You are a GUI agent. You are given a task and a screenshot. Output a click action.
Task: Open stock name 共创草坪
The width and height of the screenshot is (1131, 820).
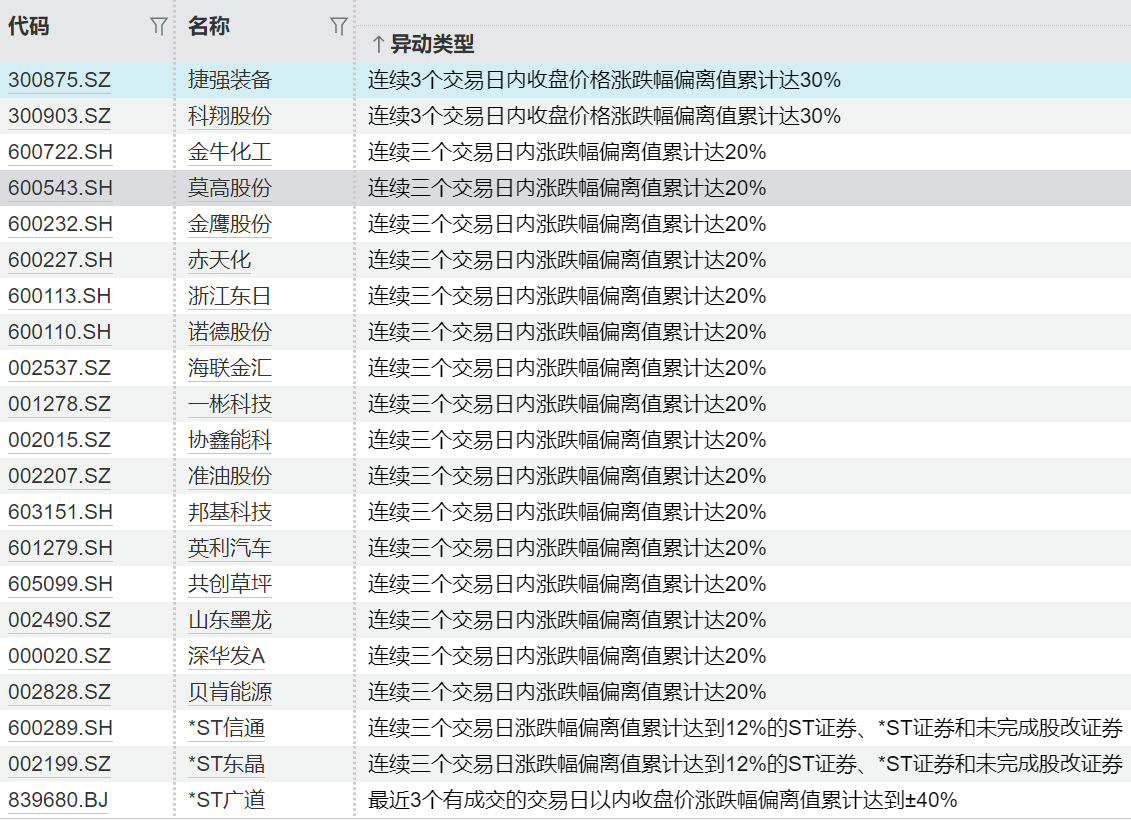229,585
